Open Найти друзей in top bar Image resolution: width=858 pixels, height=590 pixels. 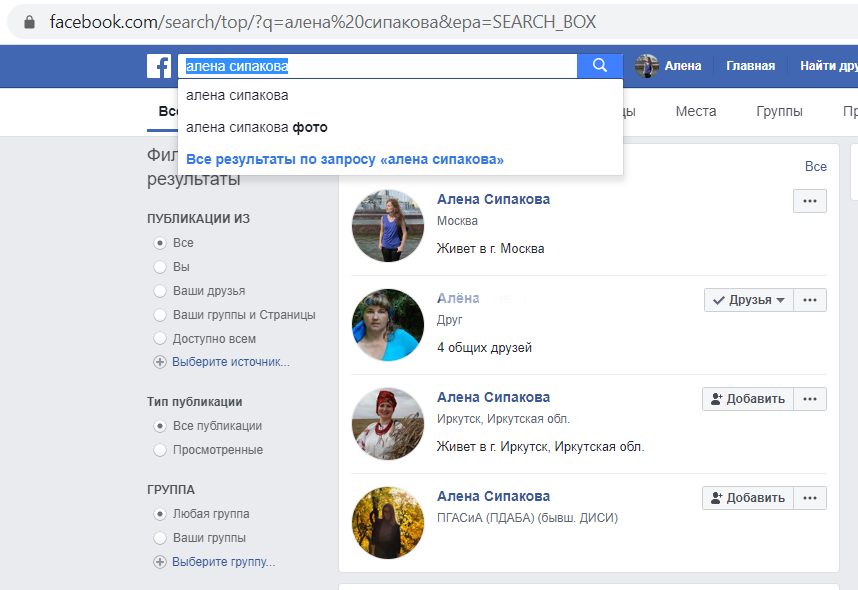click(x=828, y=66)
